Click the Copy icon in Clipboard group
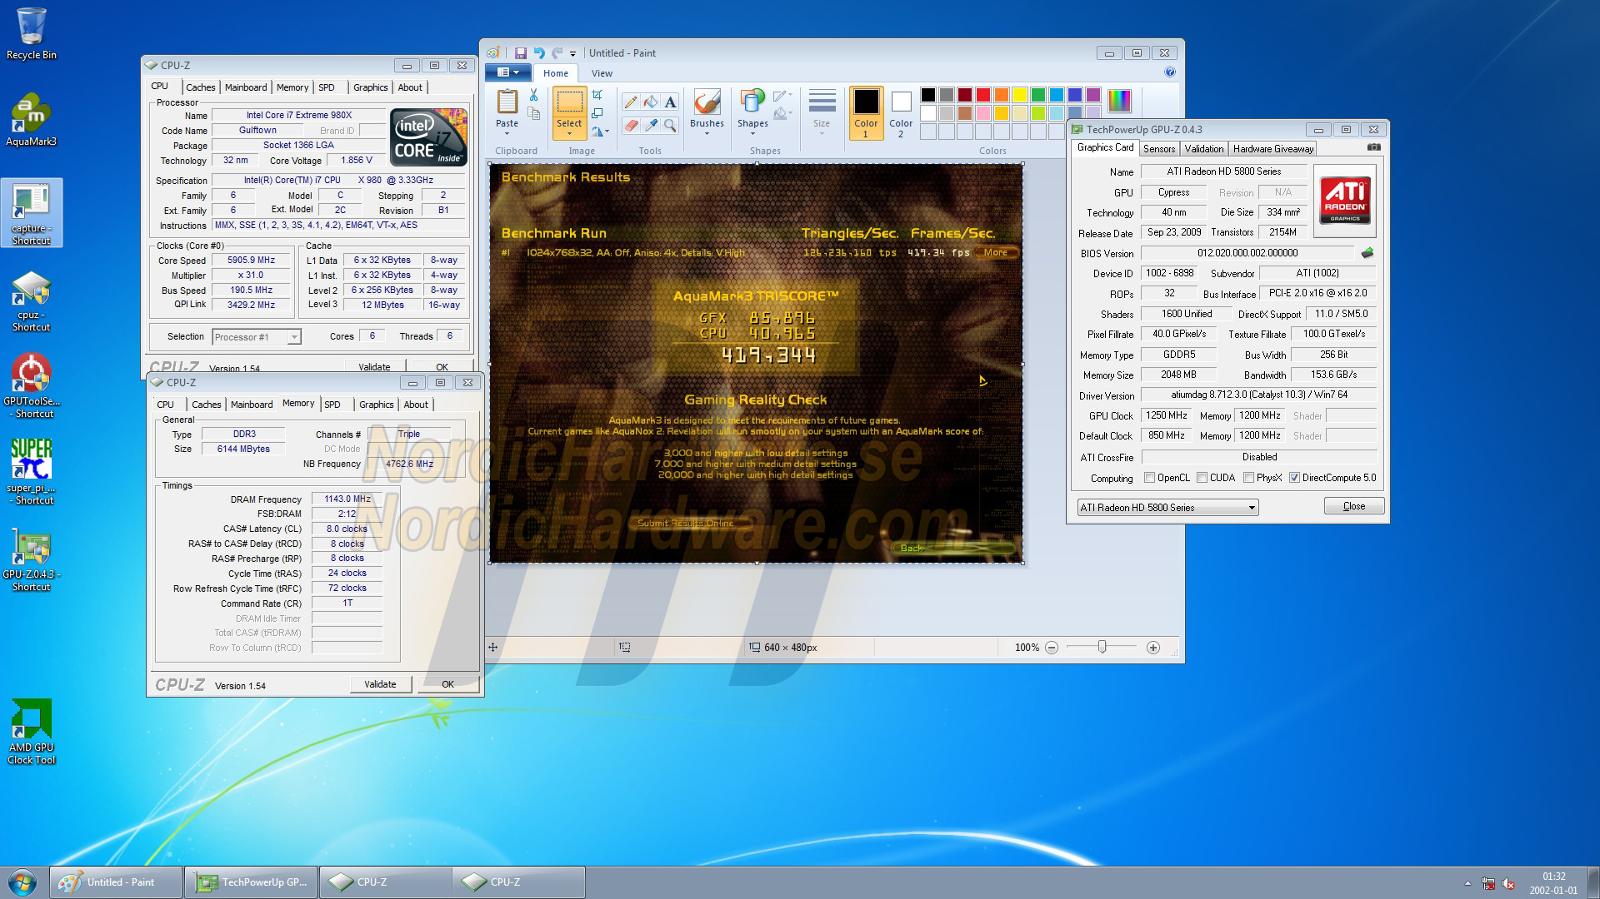 tap(534, 114)
